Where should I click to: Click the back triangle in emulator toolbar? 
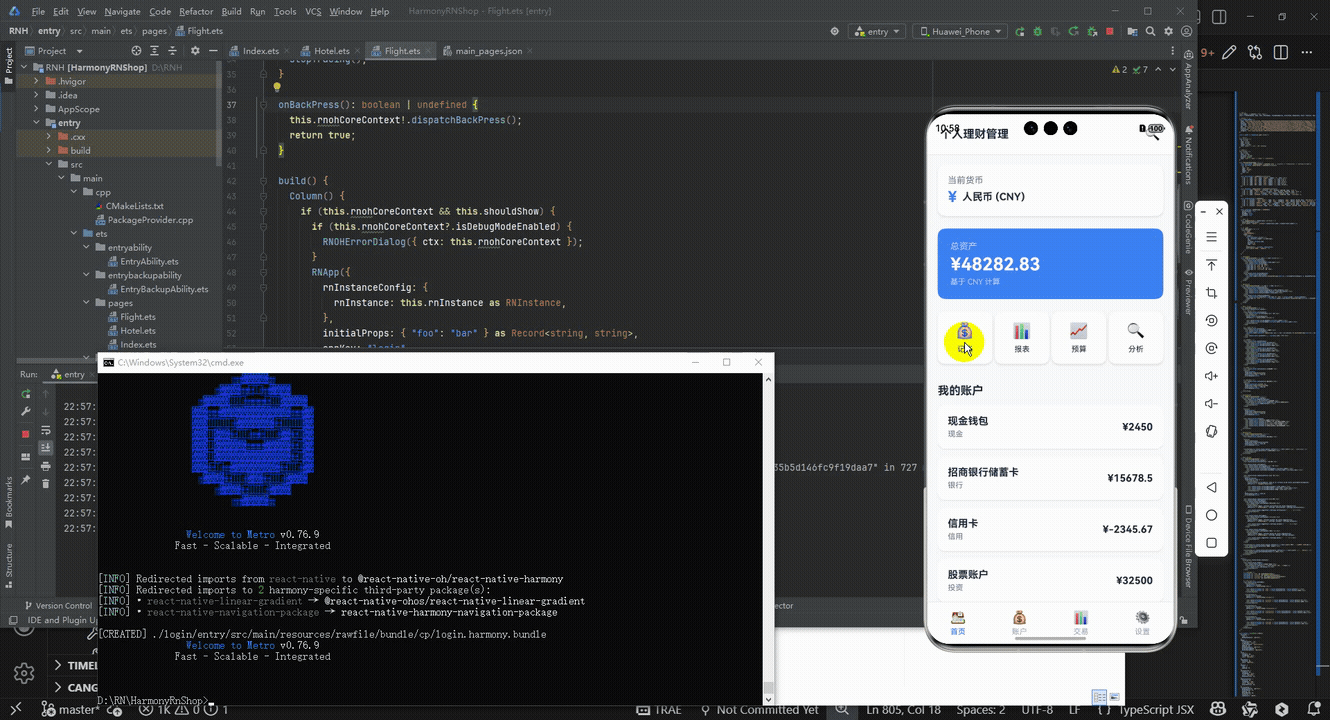pos(1211,487)
